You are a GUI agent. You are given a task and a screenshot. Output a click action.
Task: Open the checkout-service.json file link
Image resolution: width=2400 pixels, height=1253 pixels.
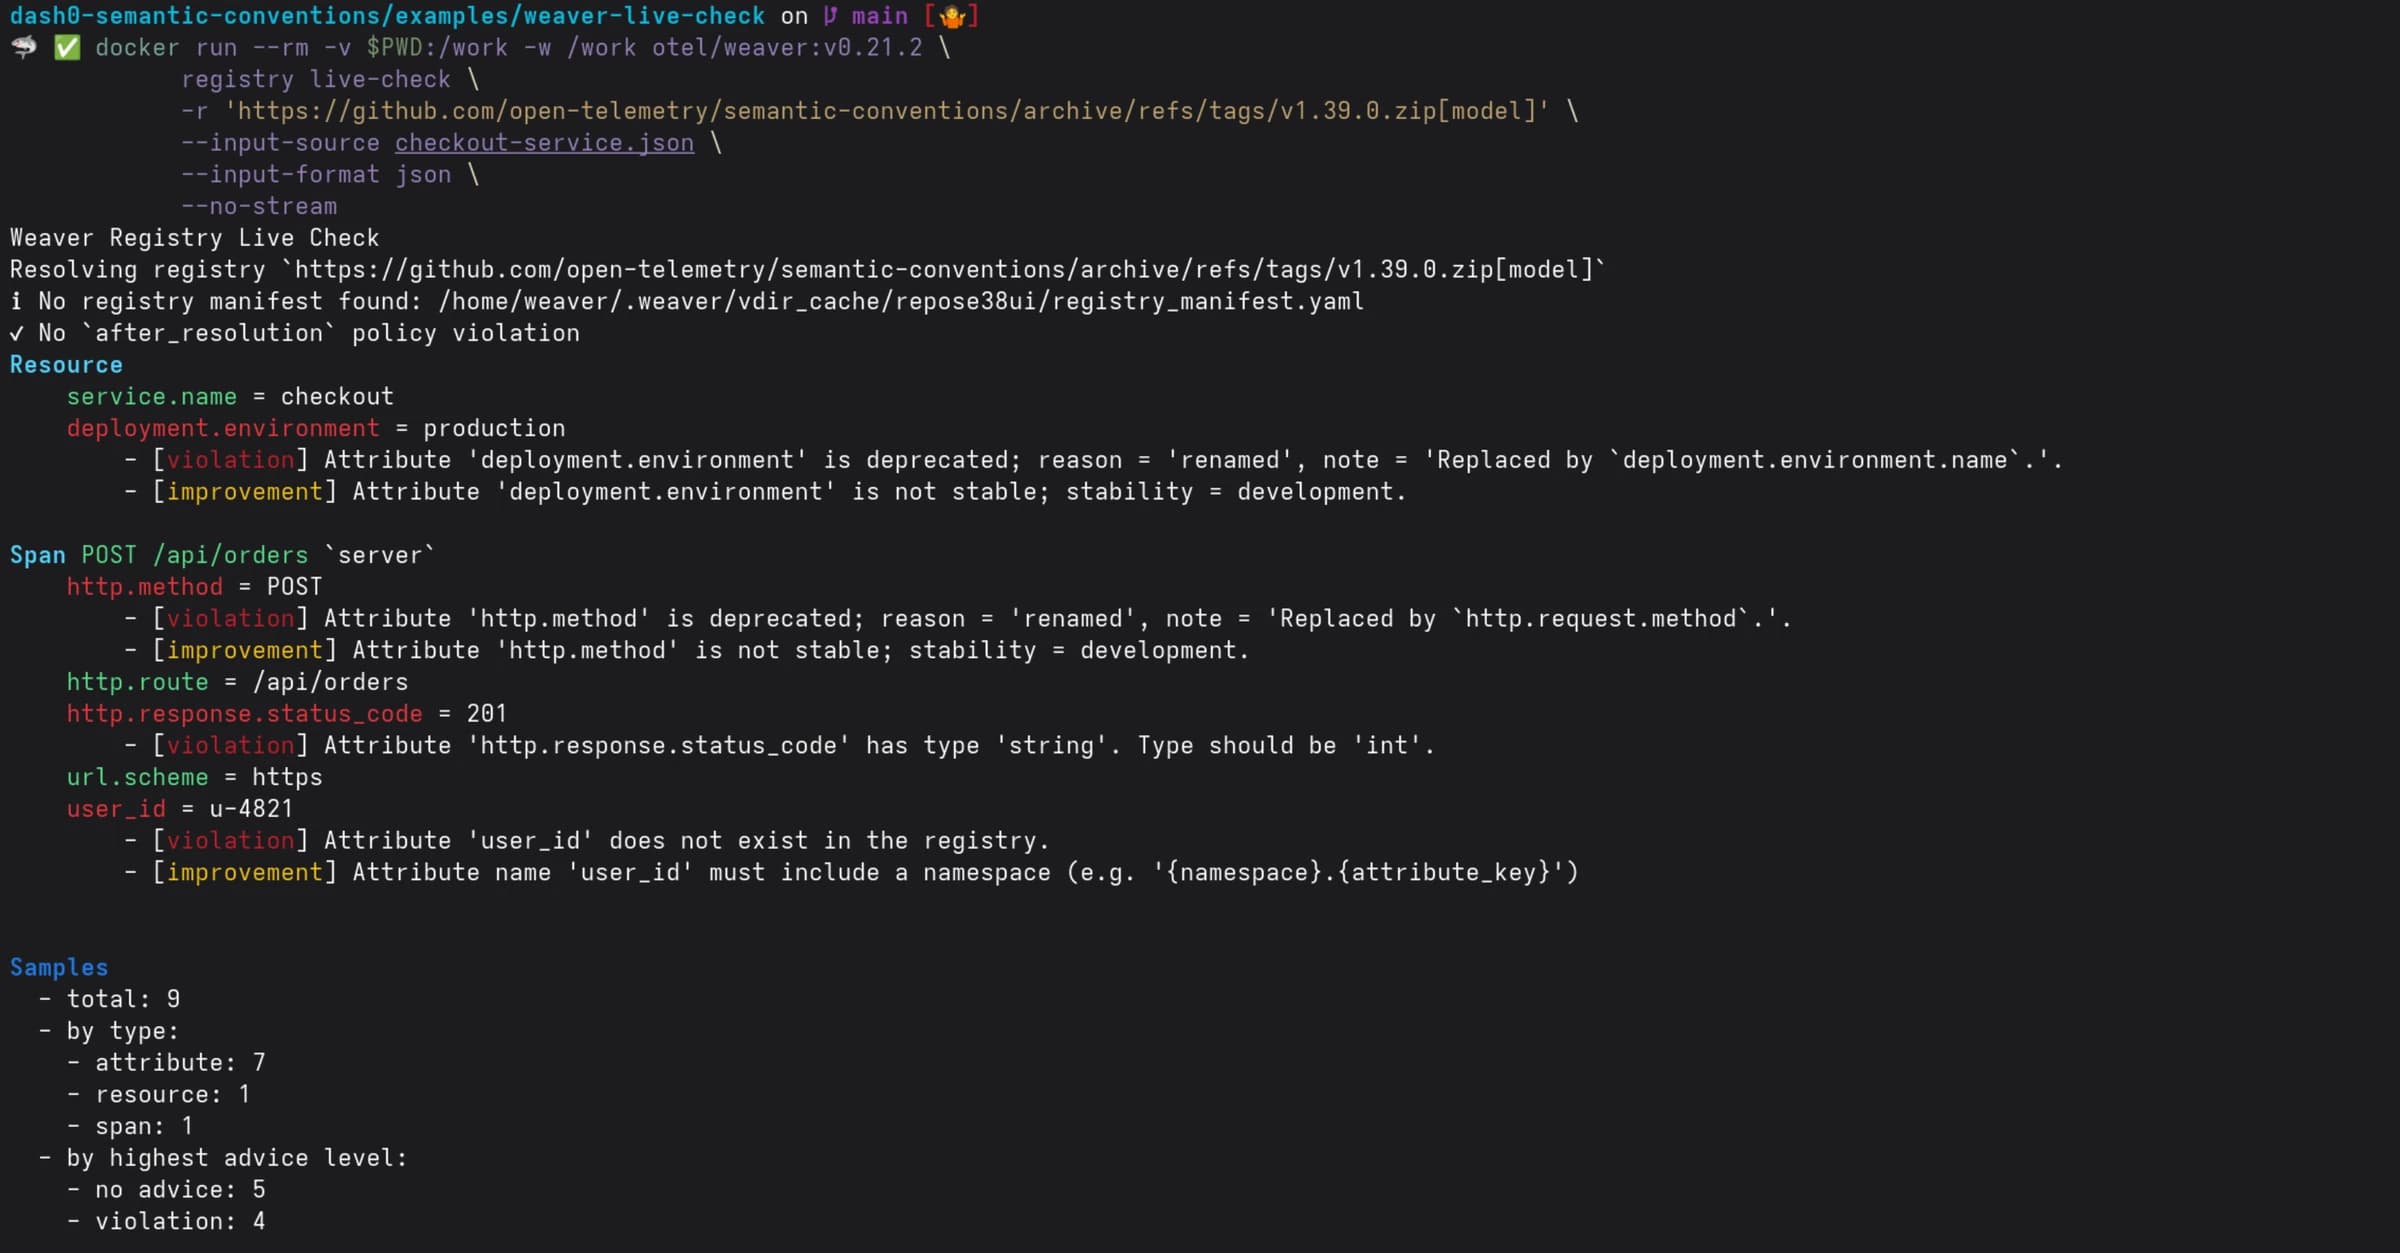point(544,143)
